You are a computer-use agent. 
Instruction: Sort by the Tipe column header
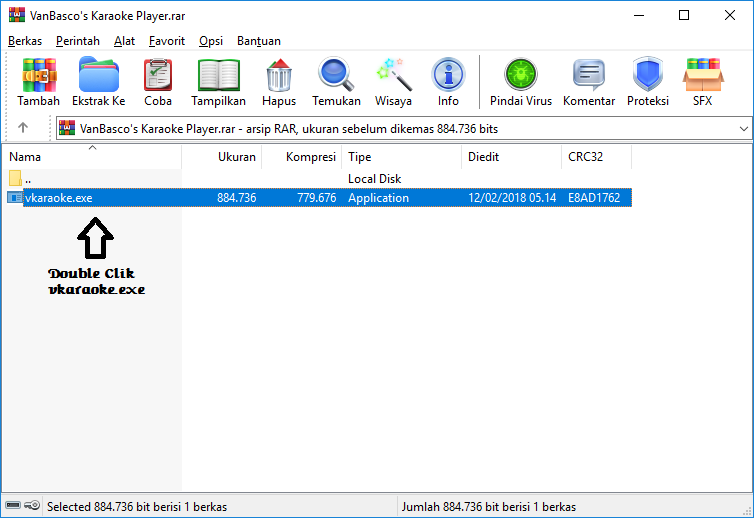(402, 157)
